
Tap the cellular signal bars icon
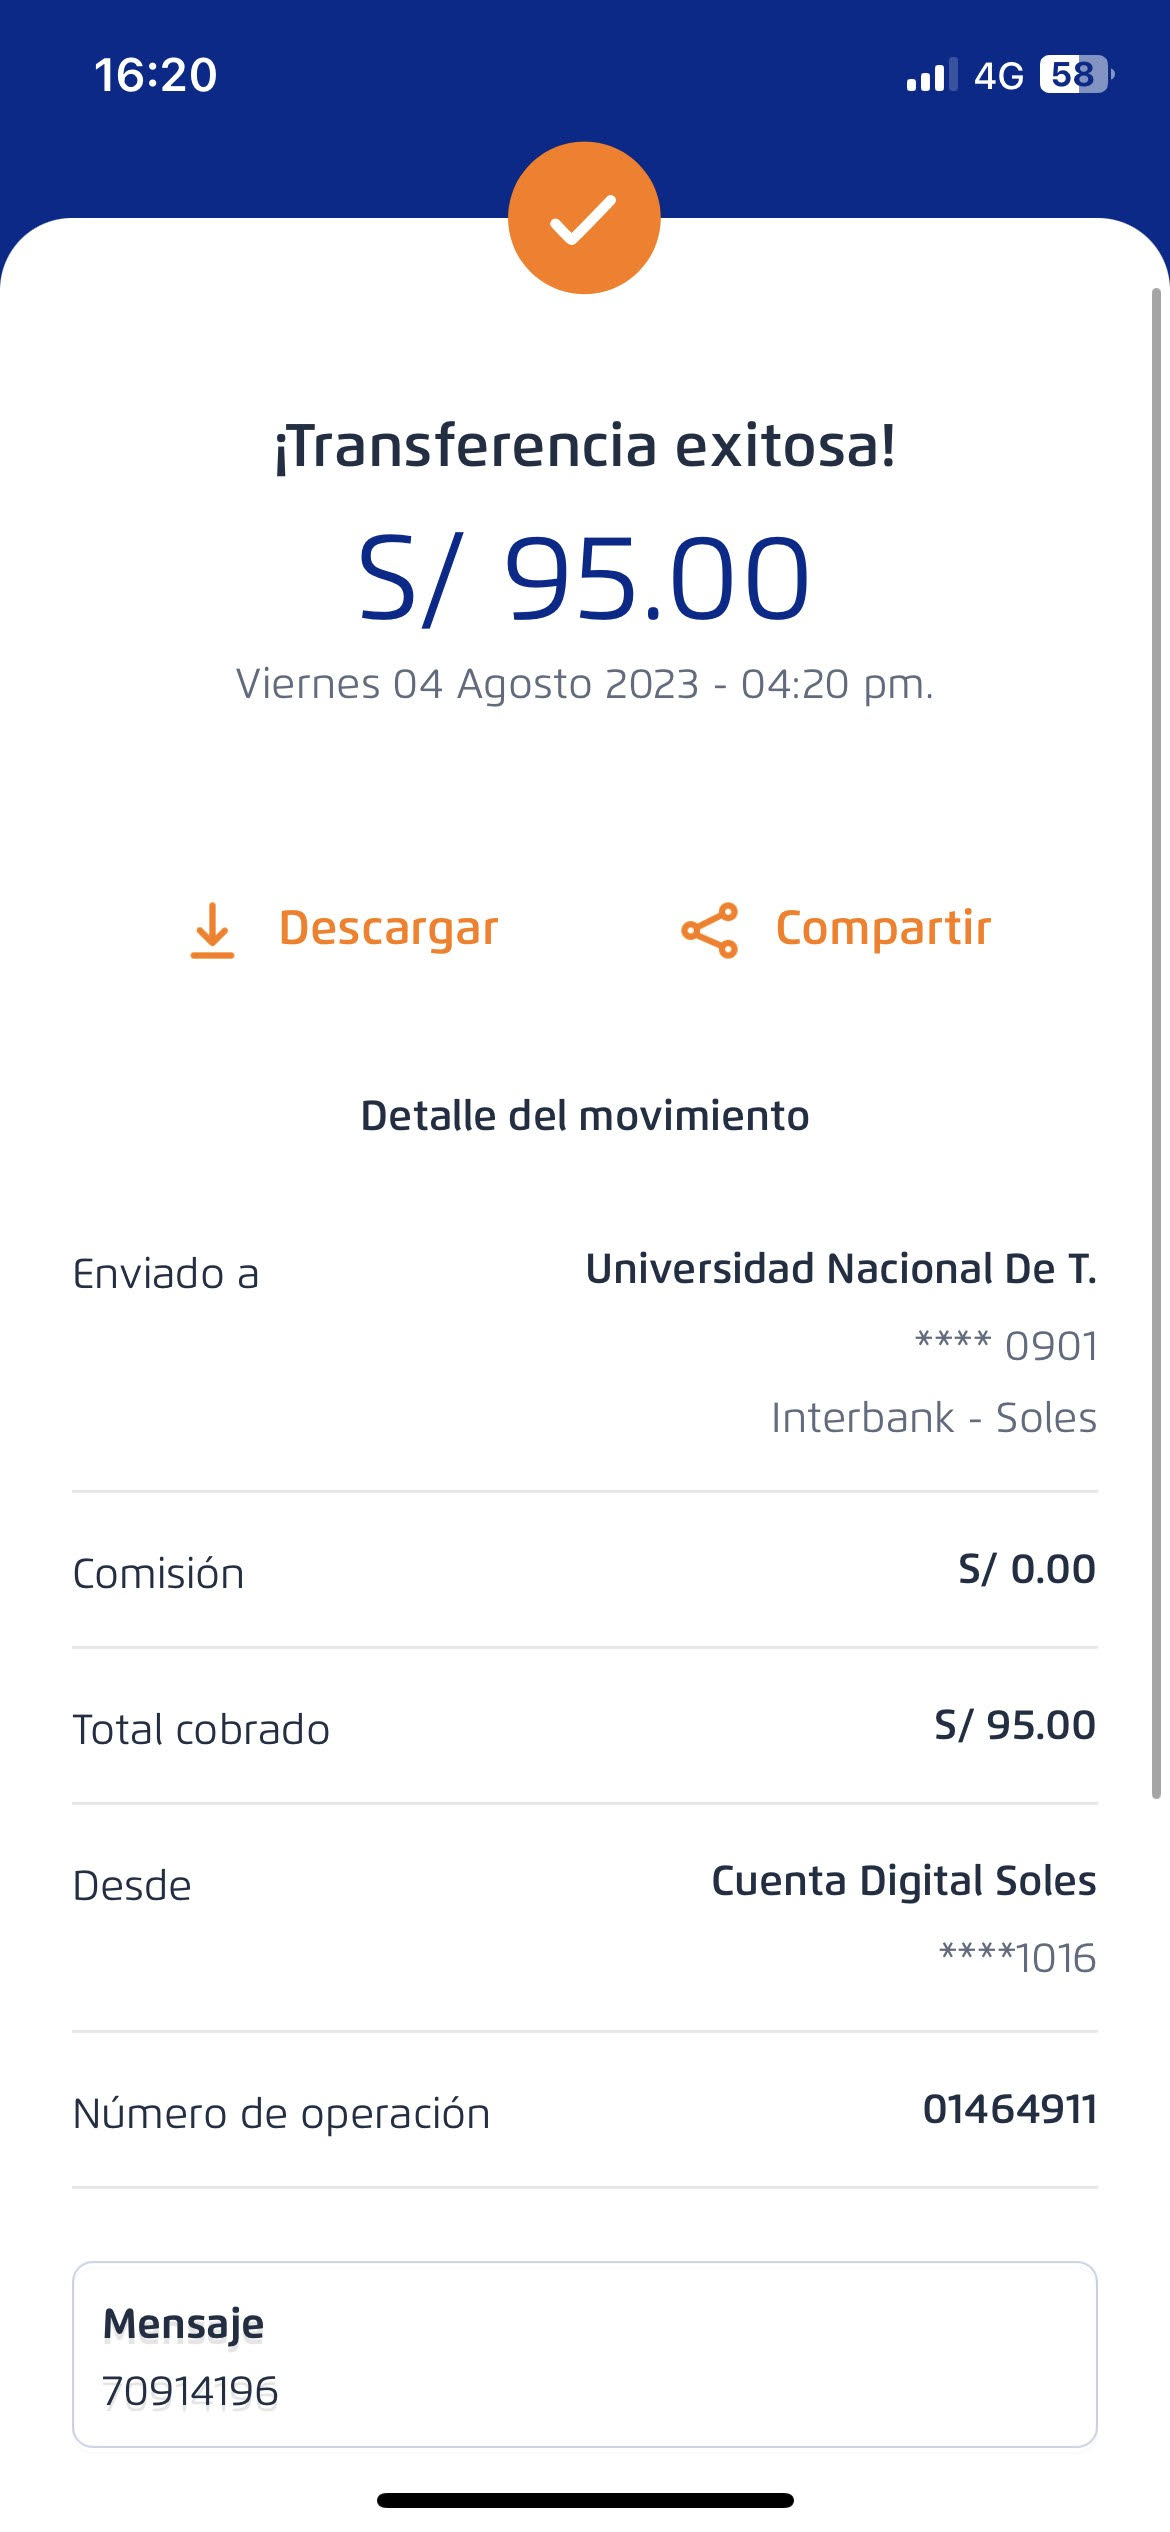(930, 75)
